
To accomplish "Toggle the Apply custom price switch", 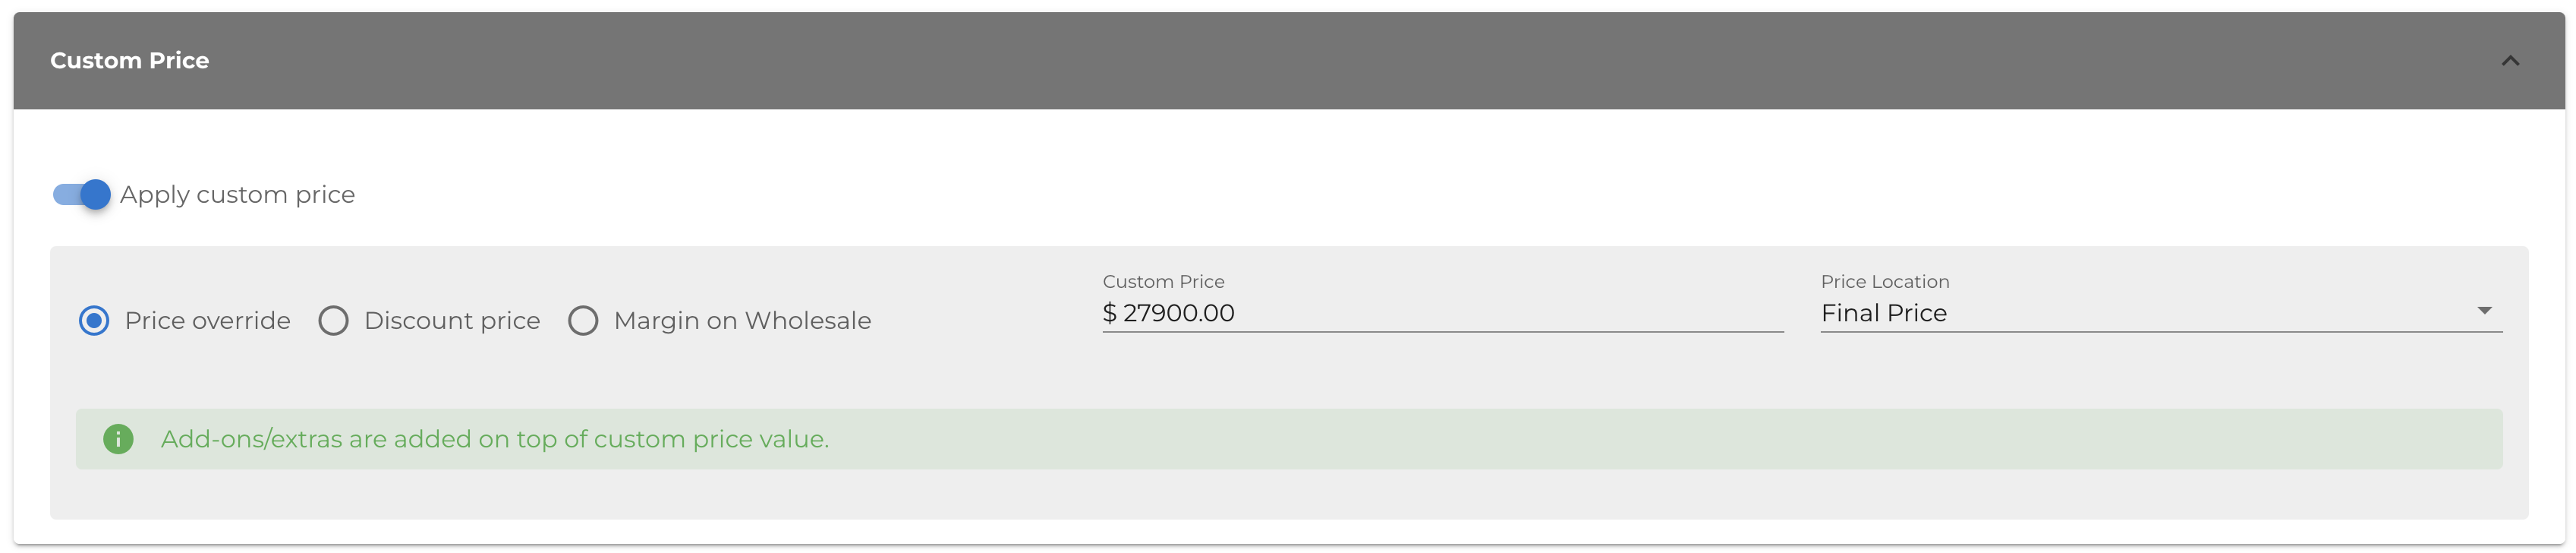I will tap(82, 194).
